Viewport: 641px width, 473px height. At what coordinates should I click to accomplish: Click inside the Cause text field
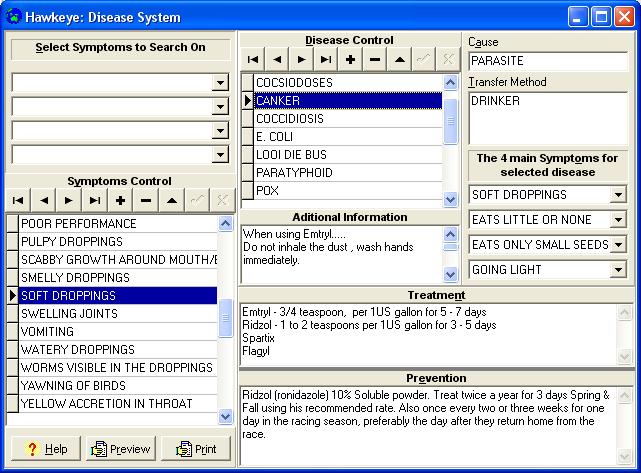548,61
